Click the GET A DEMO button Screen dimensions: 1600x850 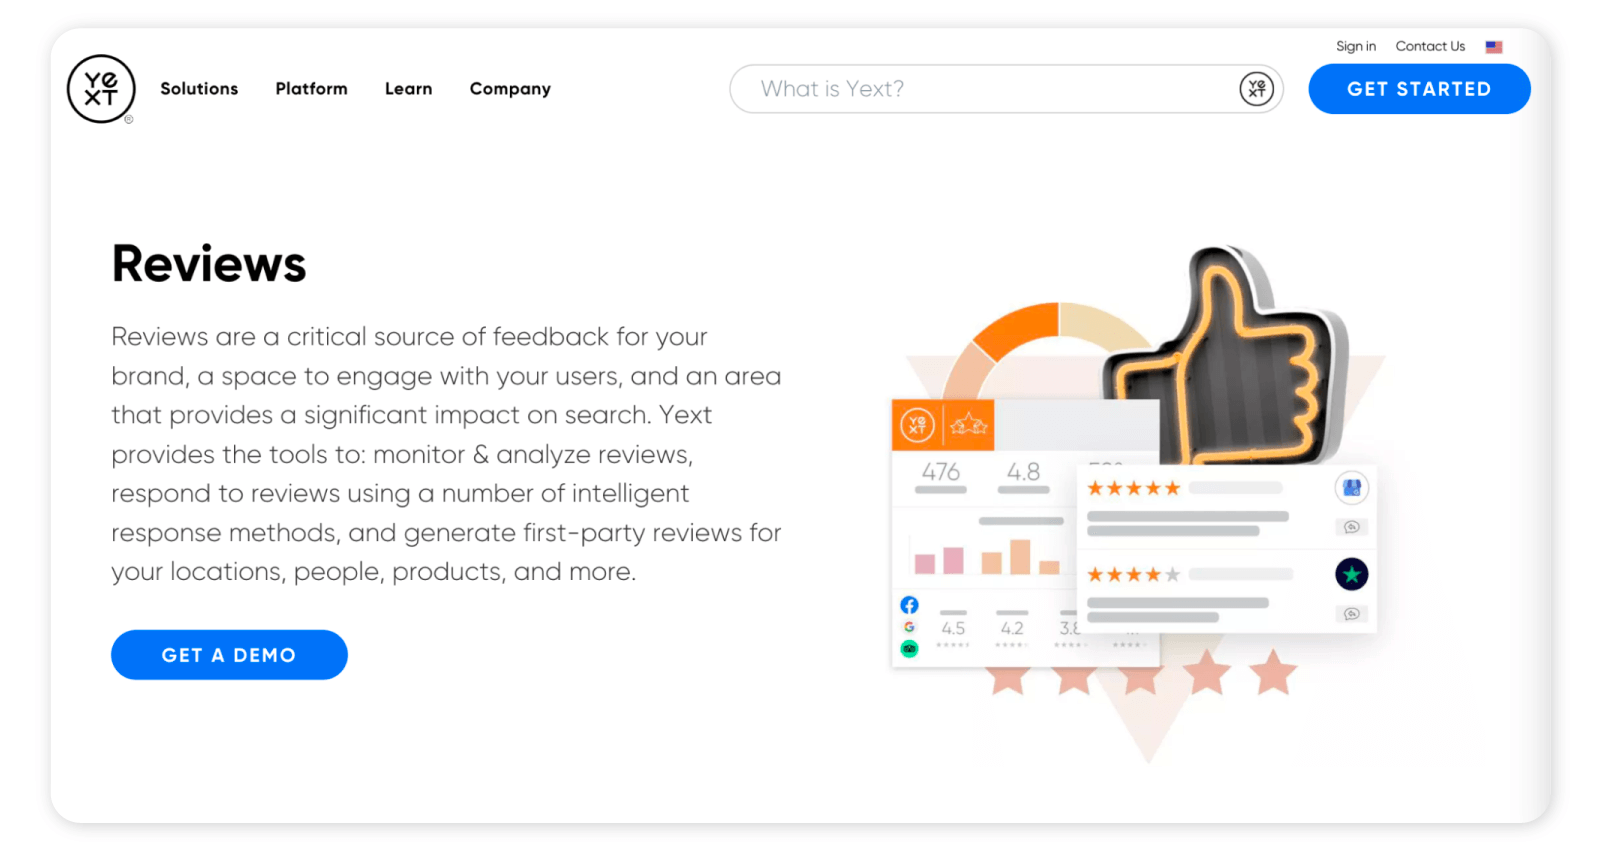[229, 654]
